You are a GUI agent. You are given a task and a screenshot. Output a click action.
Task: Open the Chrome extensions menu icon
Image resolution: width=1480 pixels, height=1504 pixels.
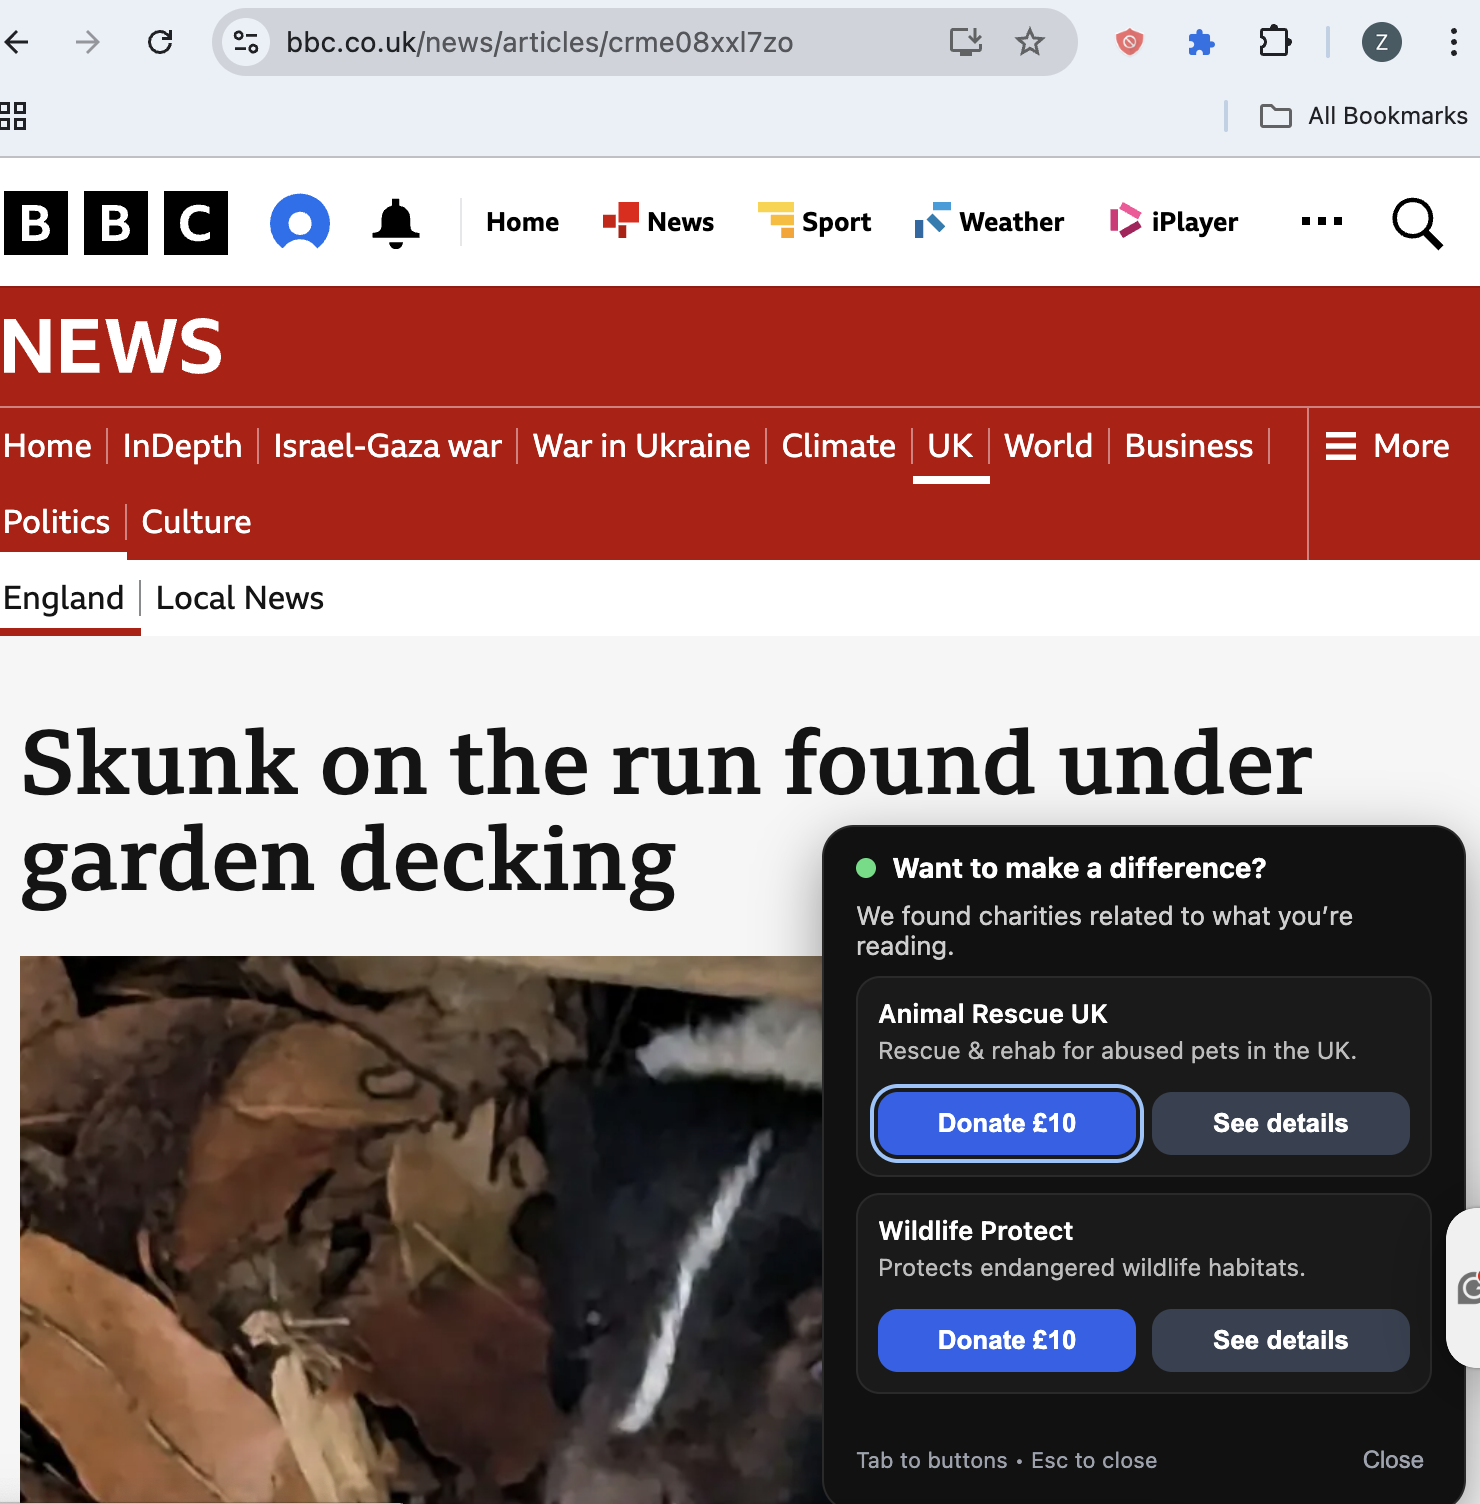coord(1274,42)
